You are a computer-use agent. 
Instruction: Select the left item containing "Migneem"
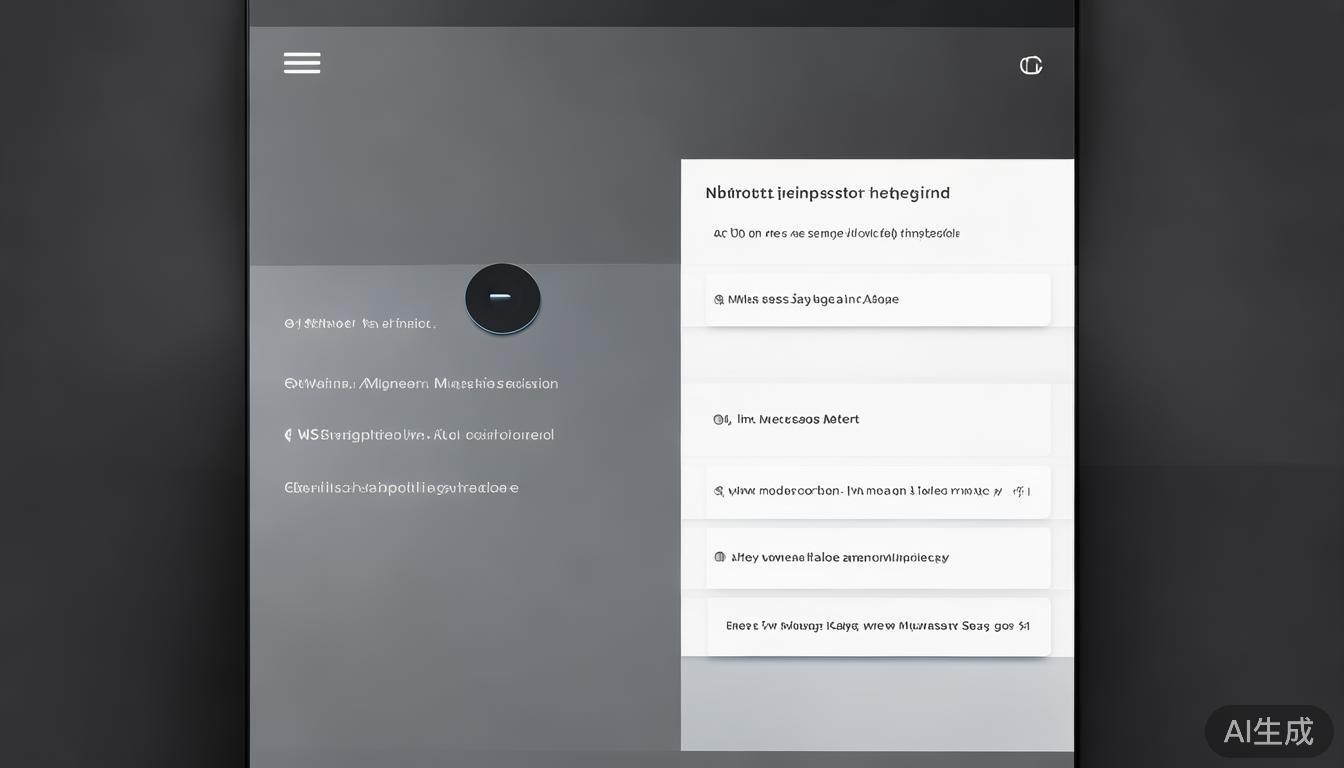click(421, 384)
